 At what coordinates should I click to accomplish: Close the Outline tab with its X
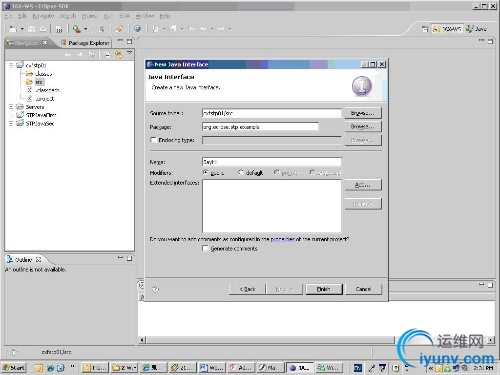pyautogui.click(x=38, y=259)
